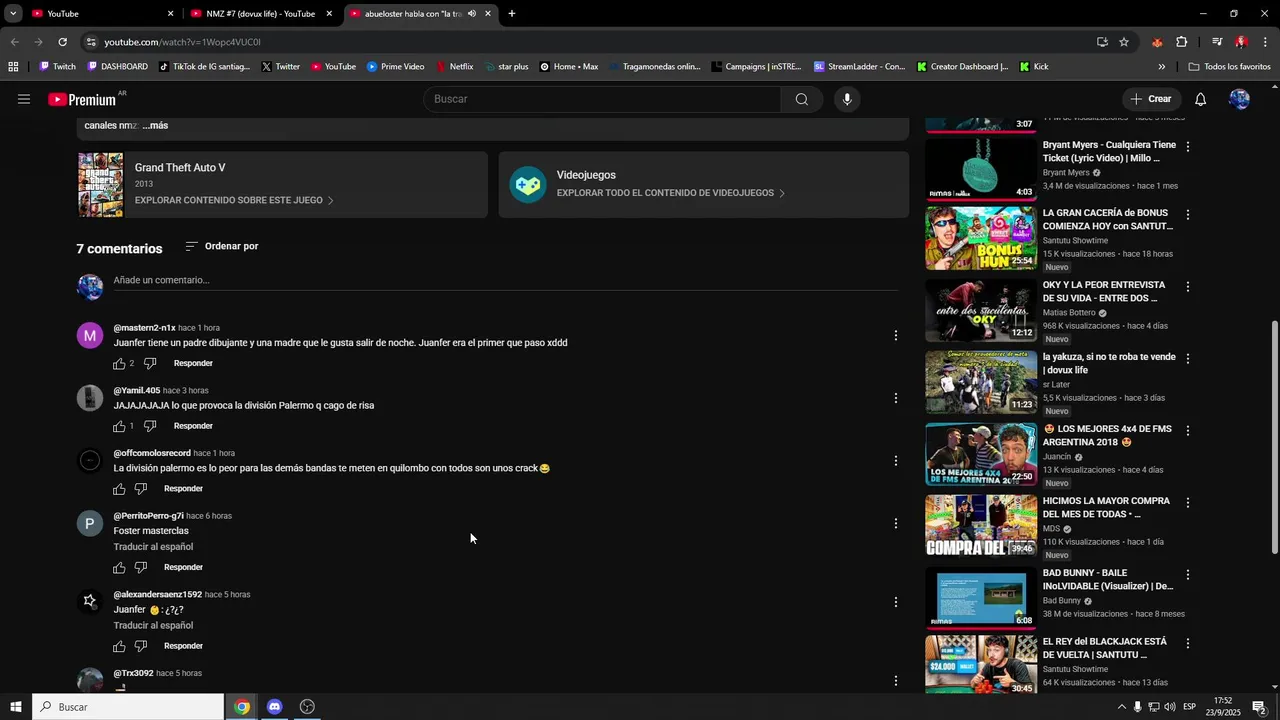Image resolution: width=1280 pixels, height=720 pixels.
Task: Open options menu for @Yamil.405 comment
Action: point(895,398)
